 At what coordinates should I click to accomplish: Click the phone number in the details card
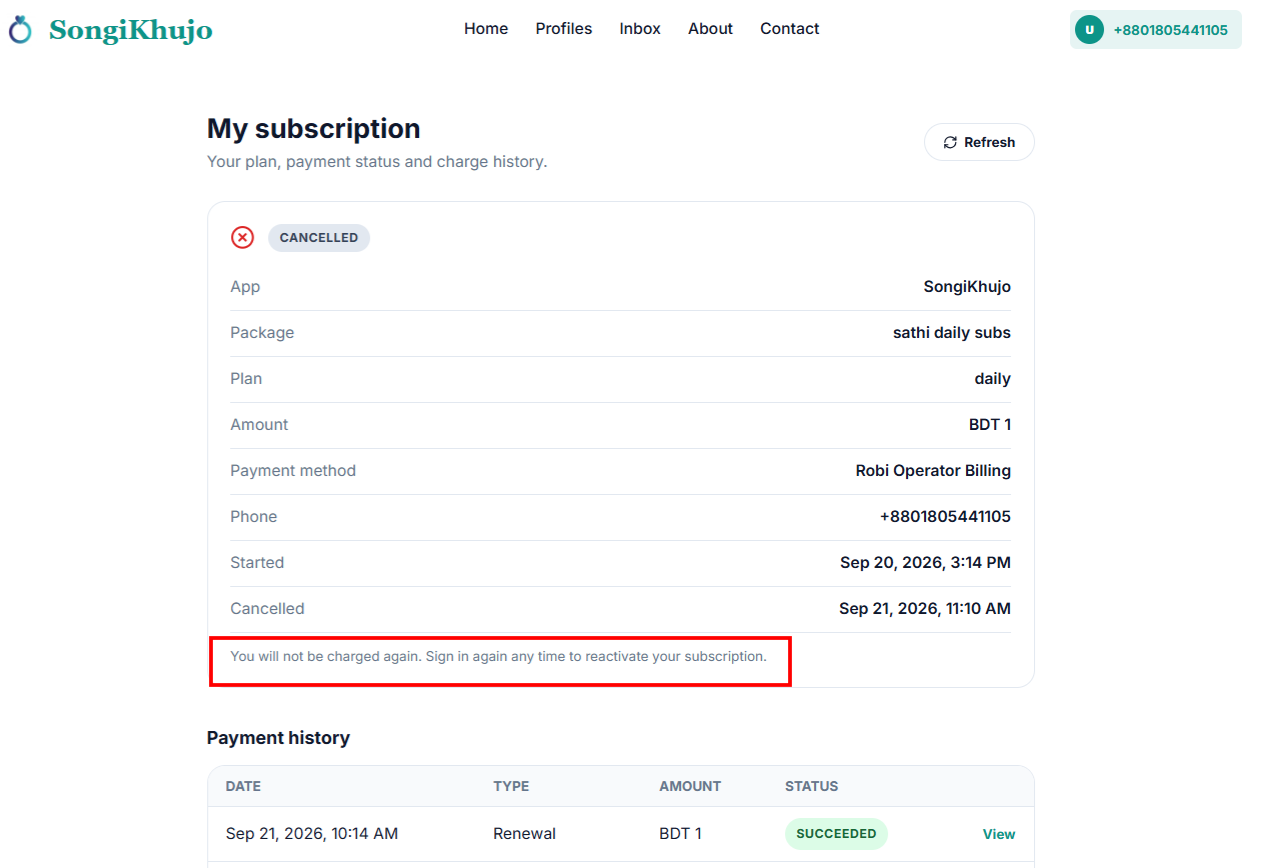pyautogui.click(x=945, y=517)
